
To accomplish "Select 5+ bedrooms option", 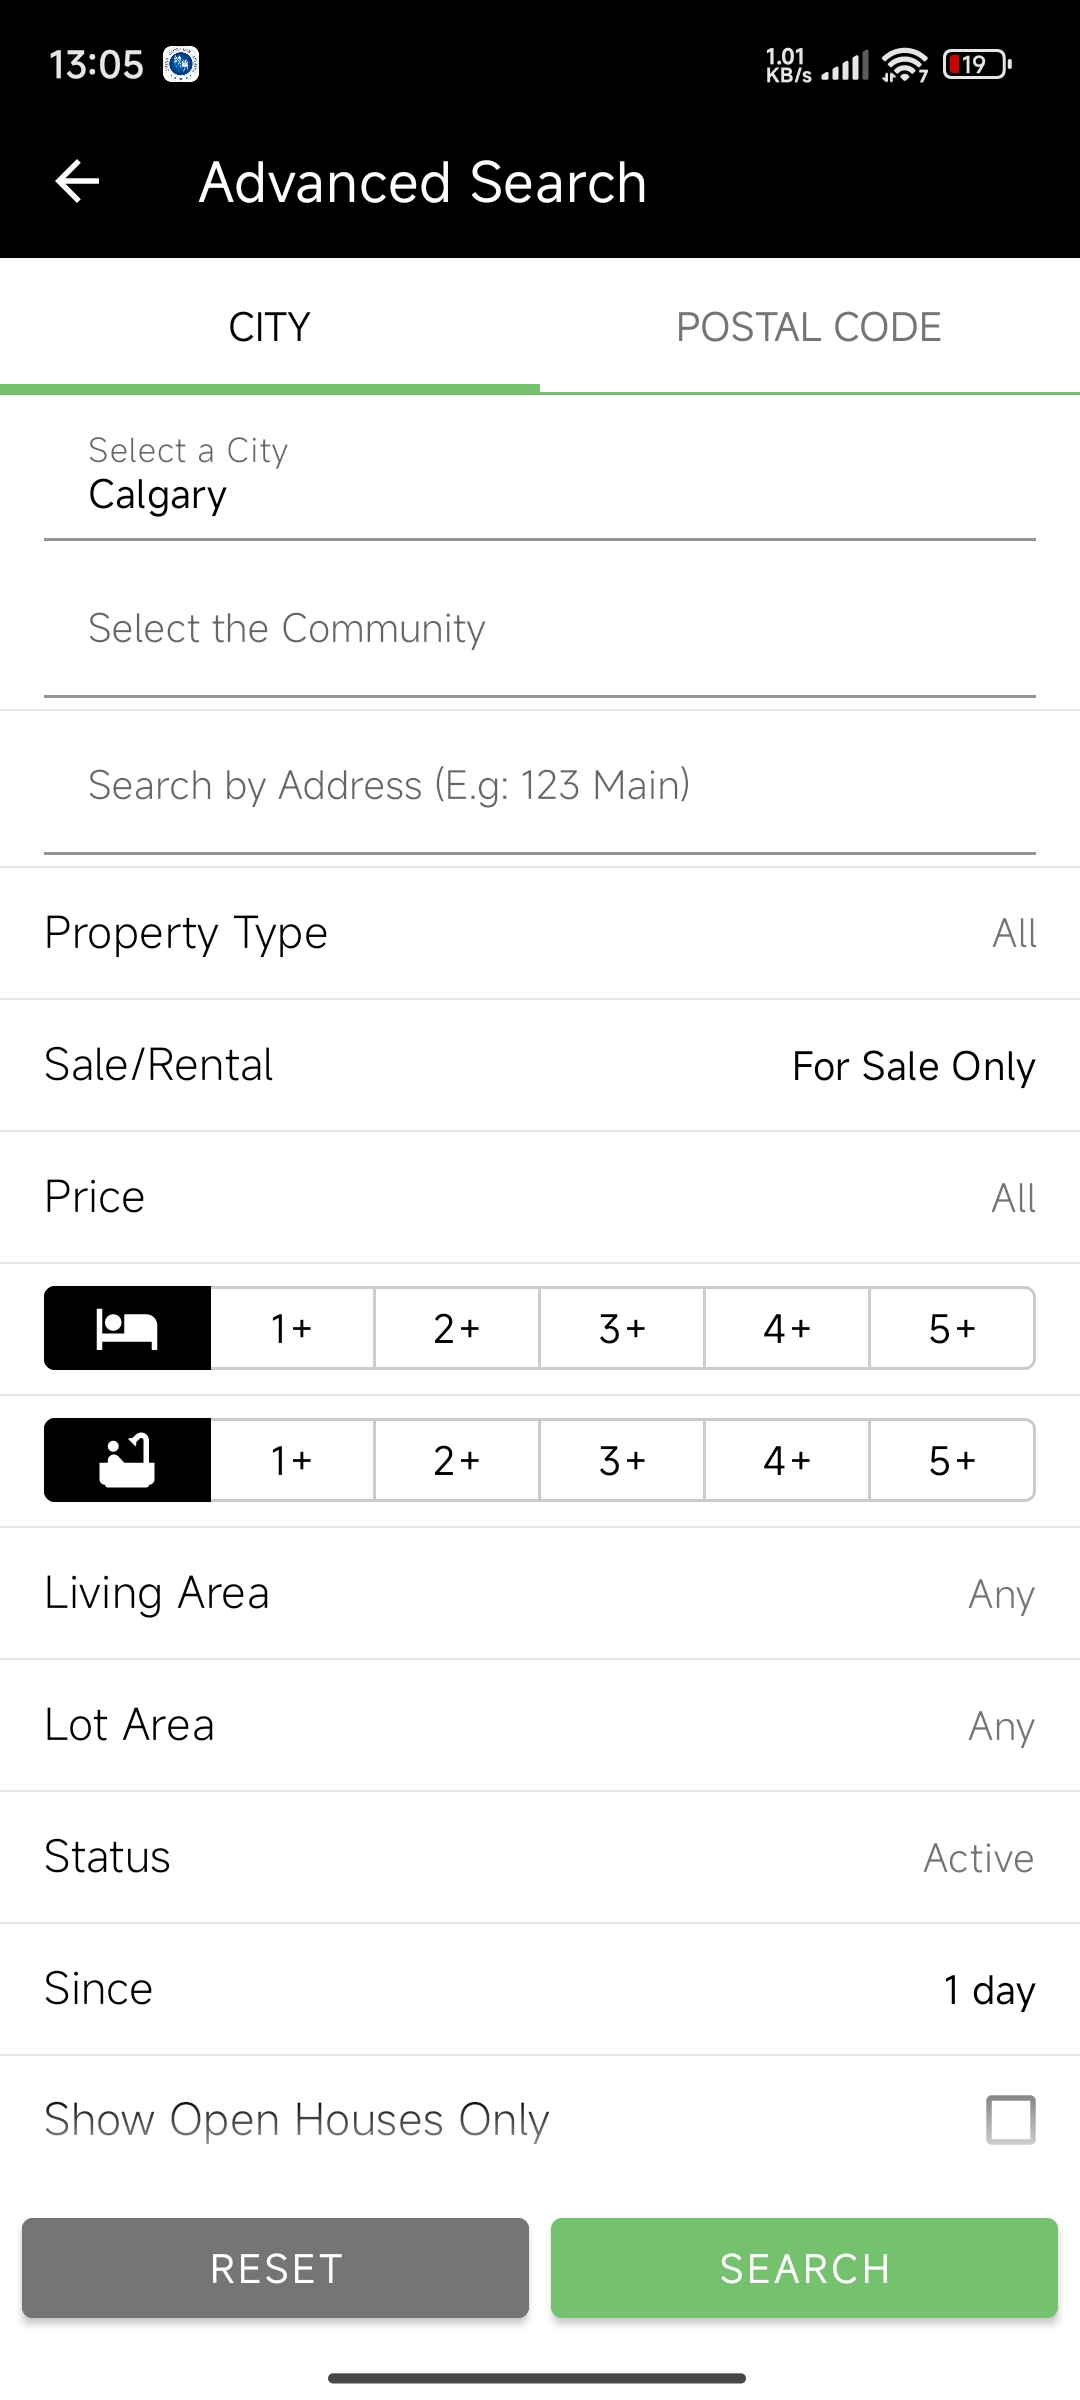I will (x=952, y=1328).
